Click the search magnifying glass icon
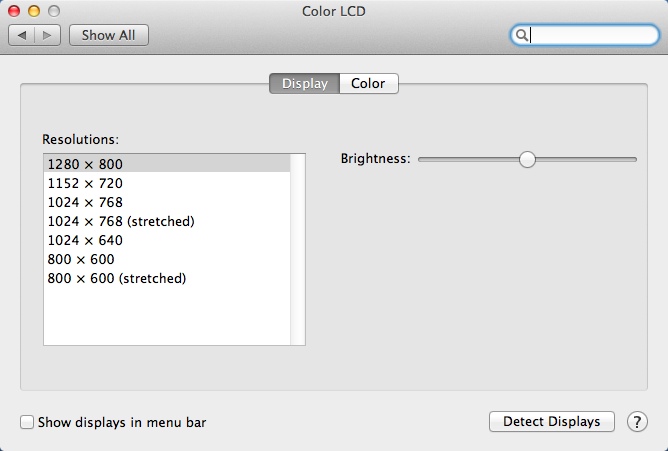Viewport: 668px width, 451px height. (521, 35)
